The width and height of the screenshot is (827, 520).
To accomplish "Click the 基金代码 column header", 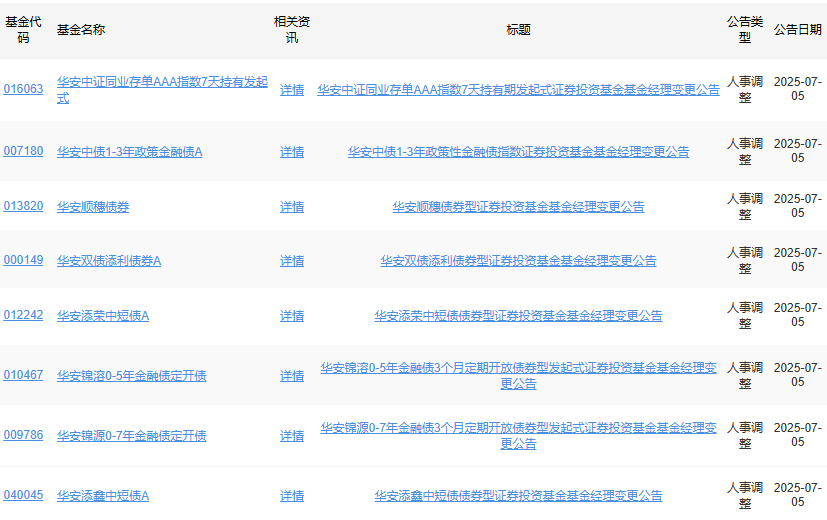I will coord(23,30).
